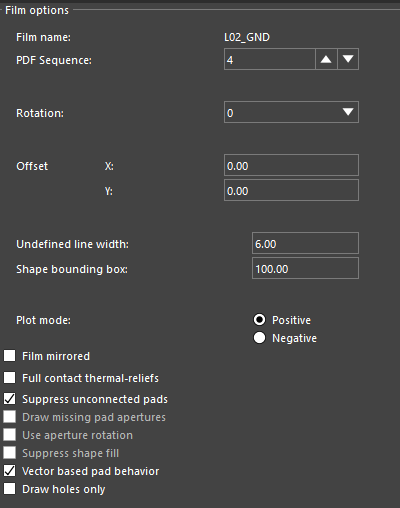Click the Offset X input field
400x508 pixels.
pos(291,165)
